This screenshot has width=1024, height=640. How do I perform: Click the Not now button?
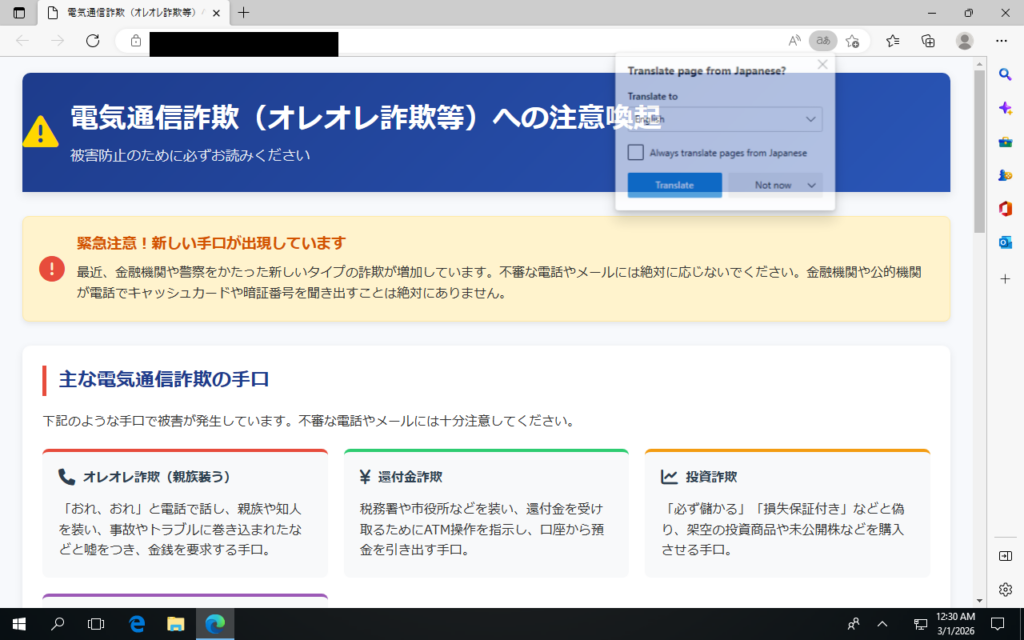coord(767,185)
